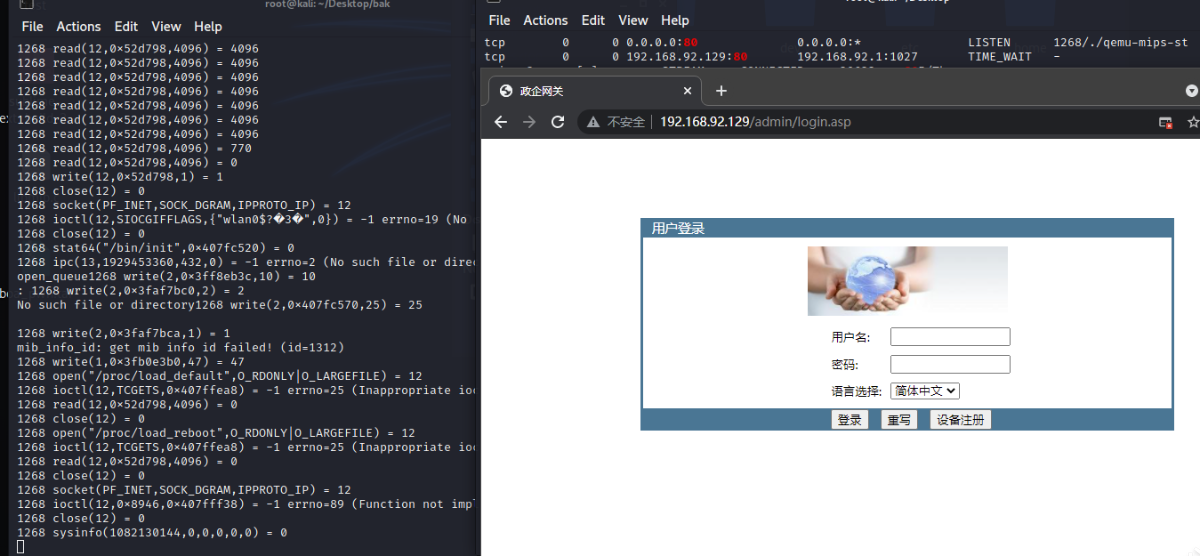Click the 用户名: label

pyautogui.click(x=851, y=337)
